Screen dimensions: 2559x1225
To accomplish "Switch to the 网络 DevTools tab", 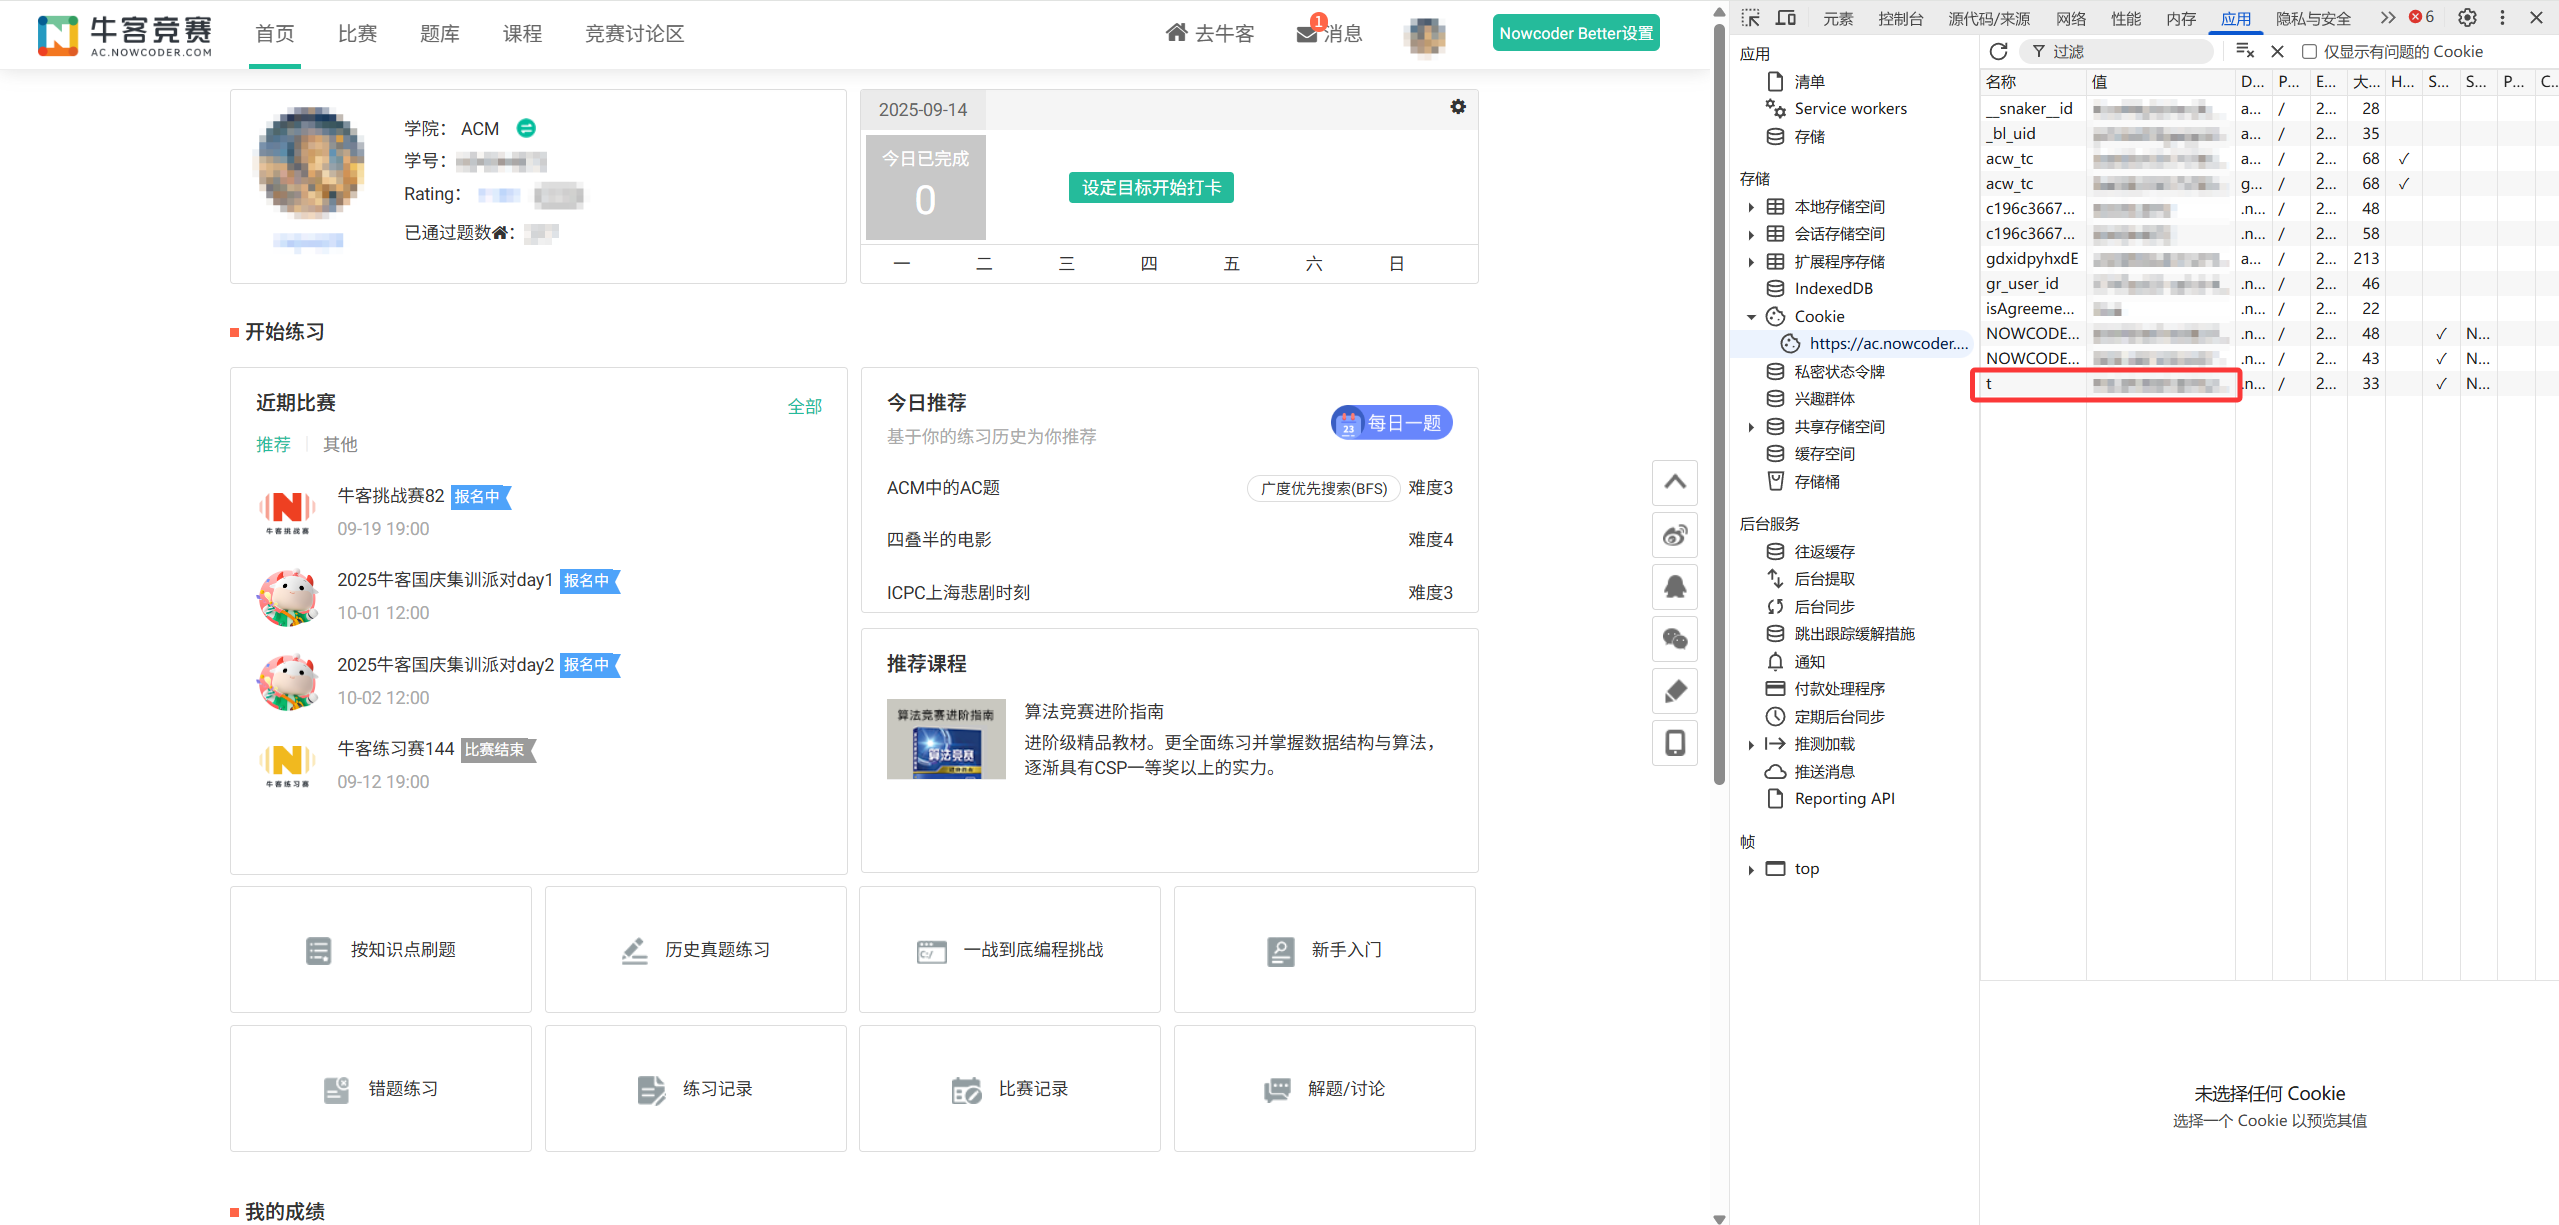I will pyautogui.click(x=2070, y=18).
